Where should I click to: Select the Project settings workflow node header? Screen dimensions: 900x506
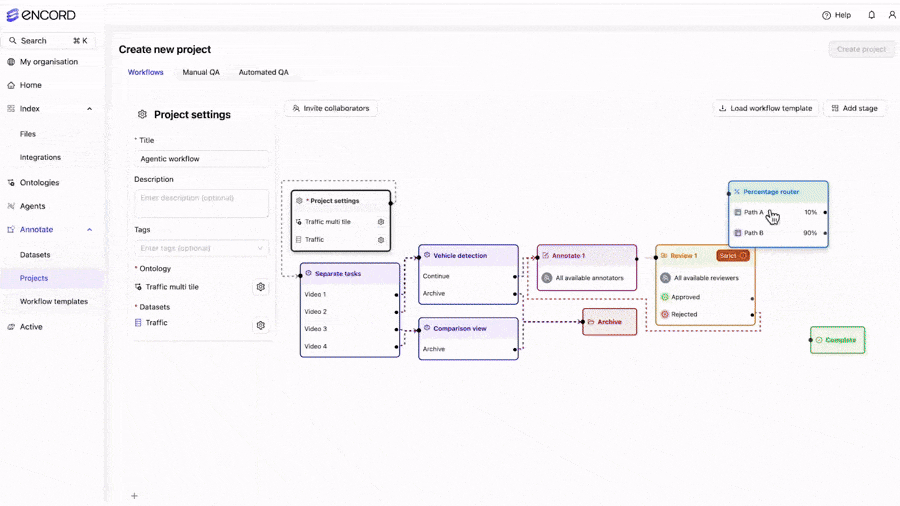tap(341, 201)
